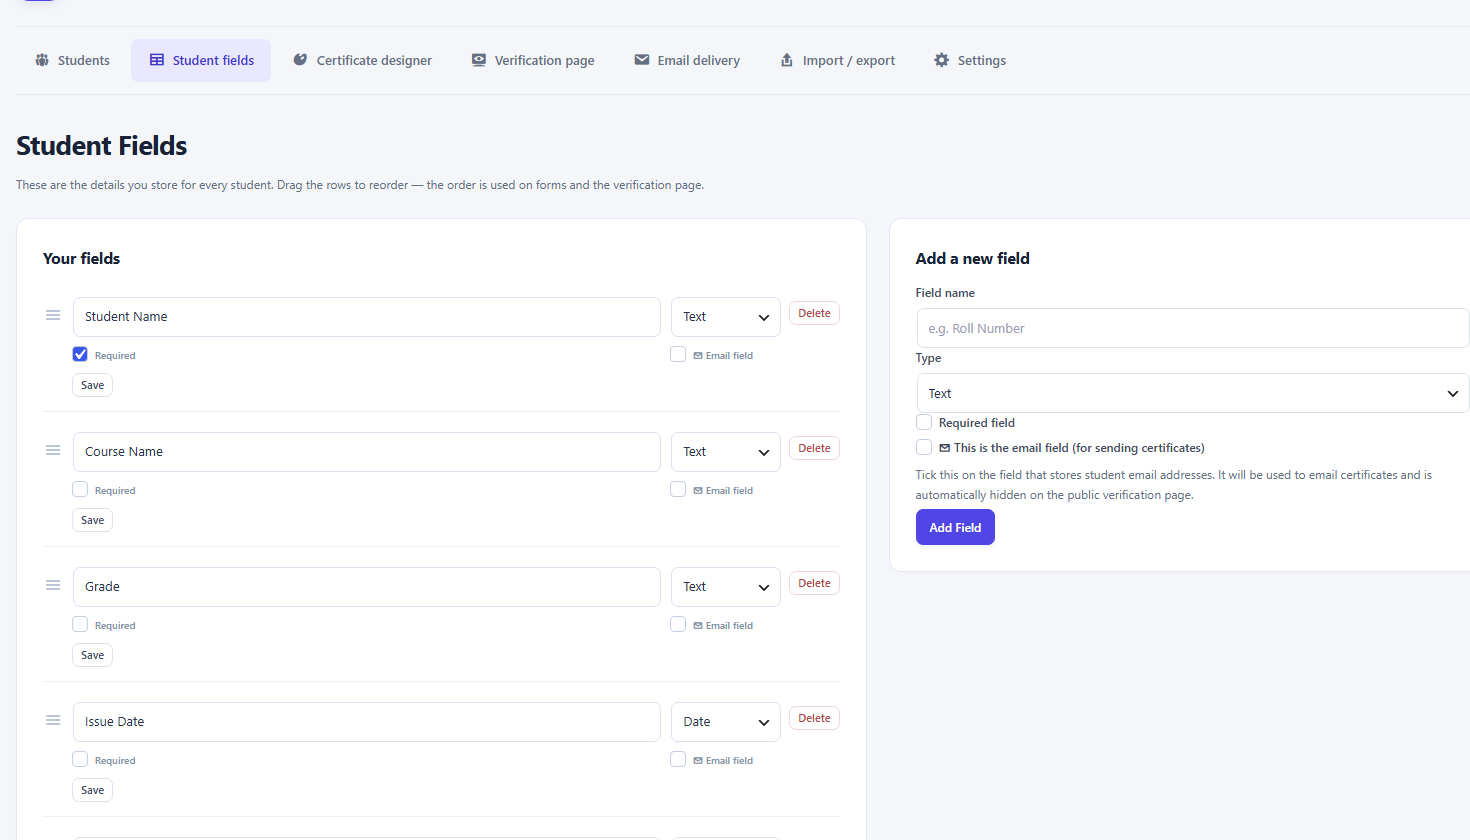This screenshot has width=1470, height=840.
Task: Click the Settings gear icon
Action: [x=942, y=60]
